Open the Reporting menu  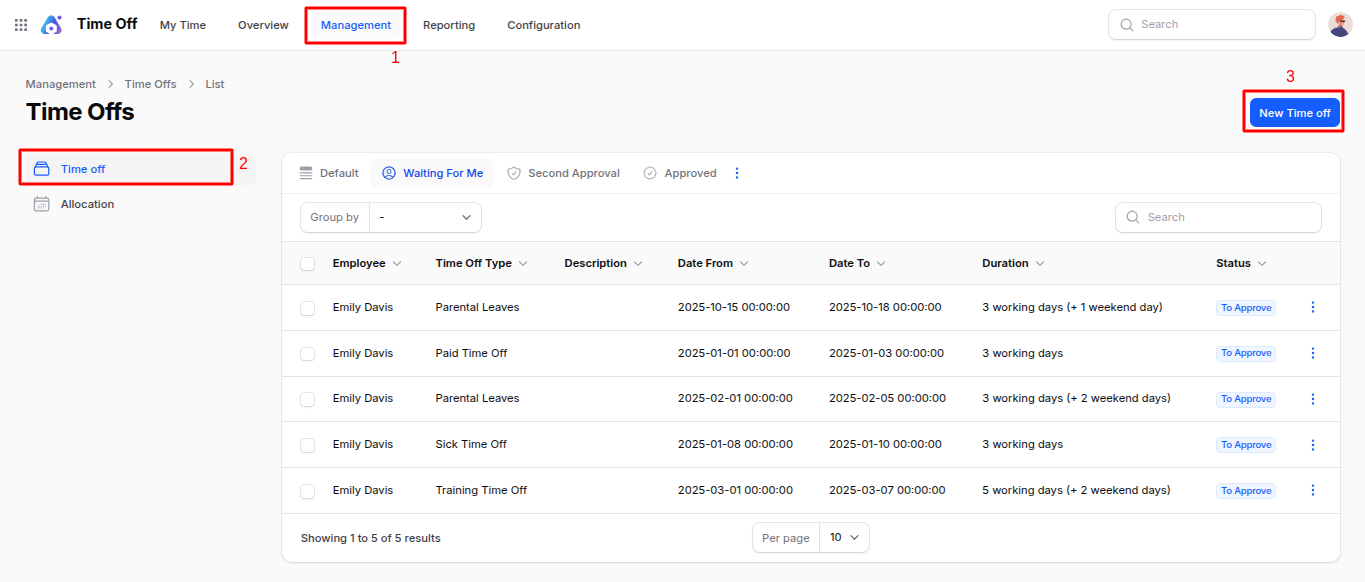(449, 25)
